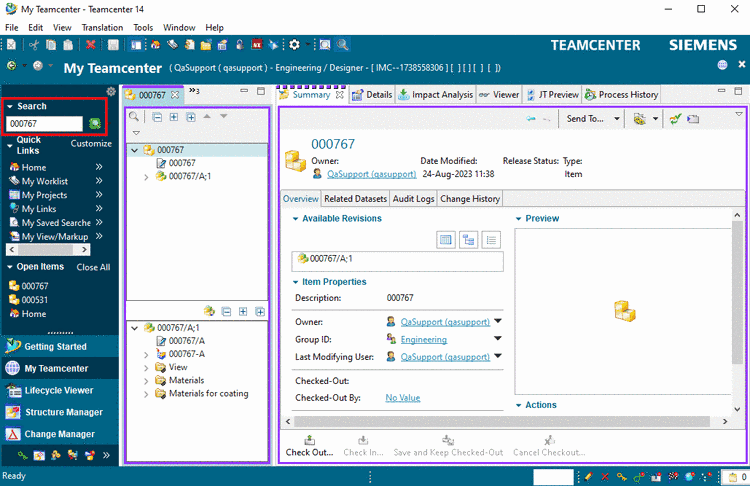Screen dimensions: 750x486
Task: Click the Copy toolbar icon
Action: coord(51,45)
